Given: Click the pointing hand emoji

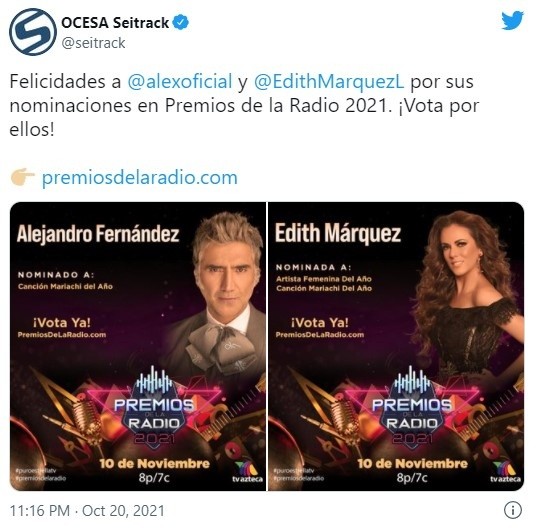Looking at the screenshot, I should click(x=22, y=177).
